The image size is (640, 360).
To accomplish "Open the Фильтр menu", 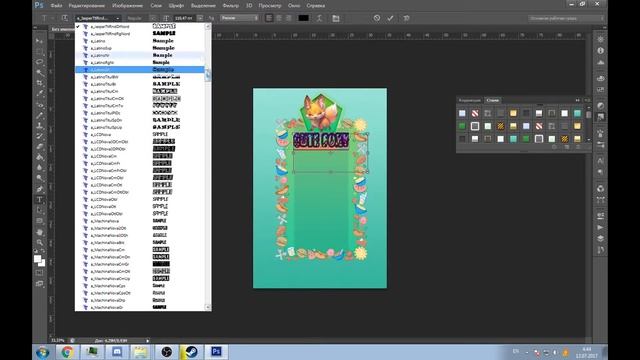I will pos(231,6).
